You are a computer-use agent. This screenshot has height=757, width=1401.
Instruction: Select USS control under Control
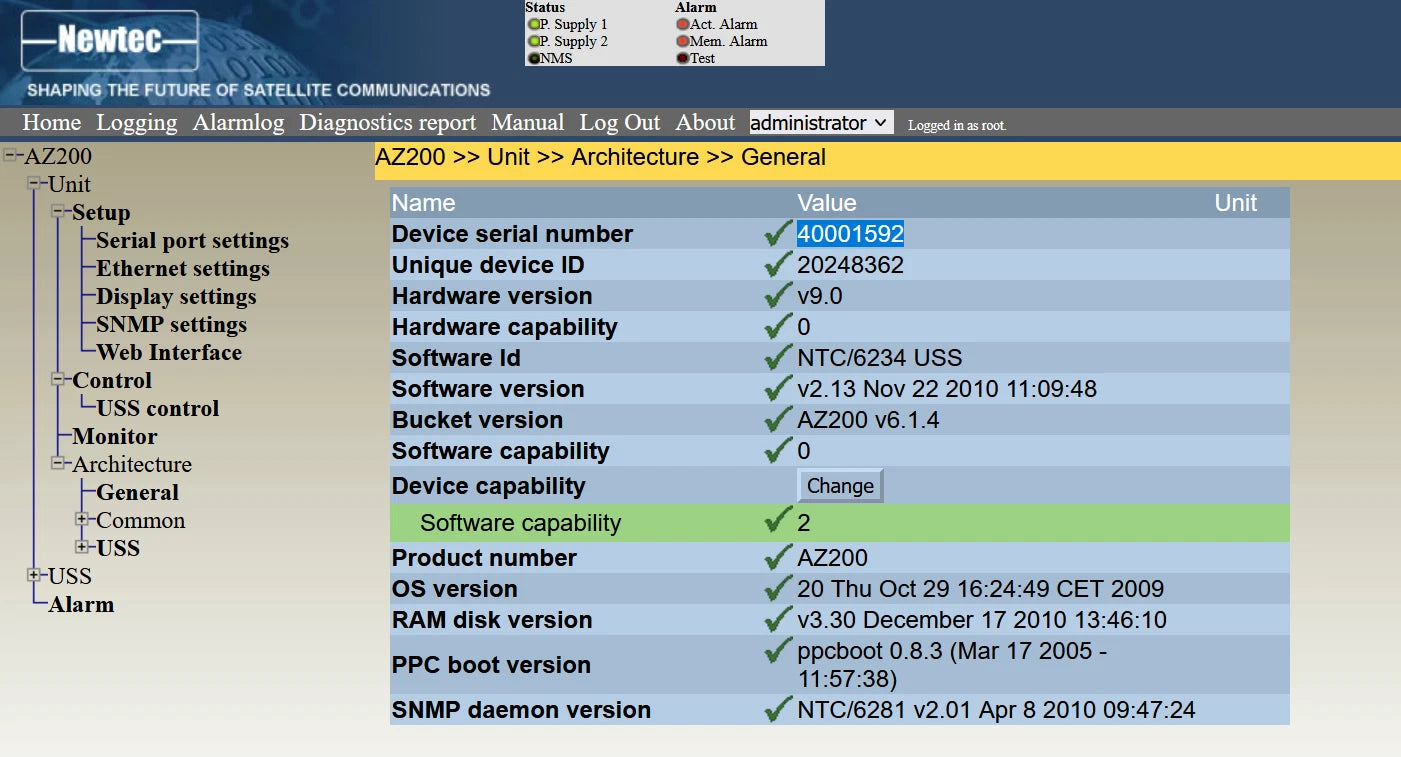[x=158, y=408]
